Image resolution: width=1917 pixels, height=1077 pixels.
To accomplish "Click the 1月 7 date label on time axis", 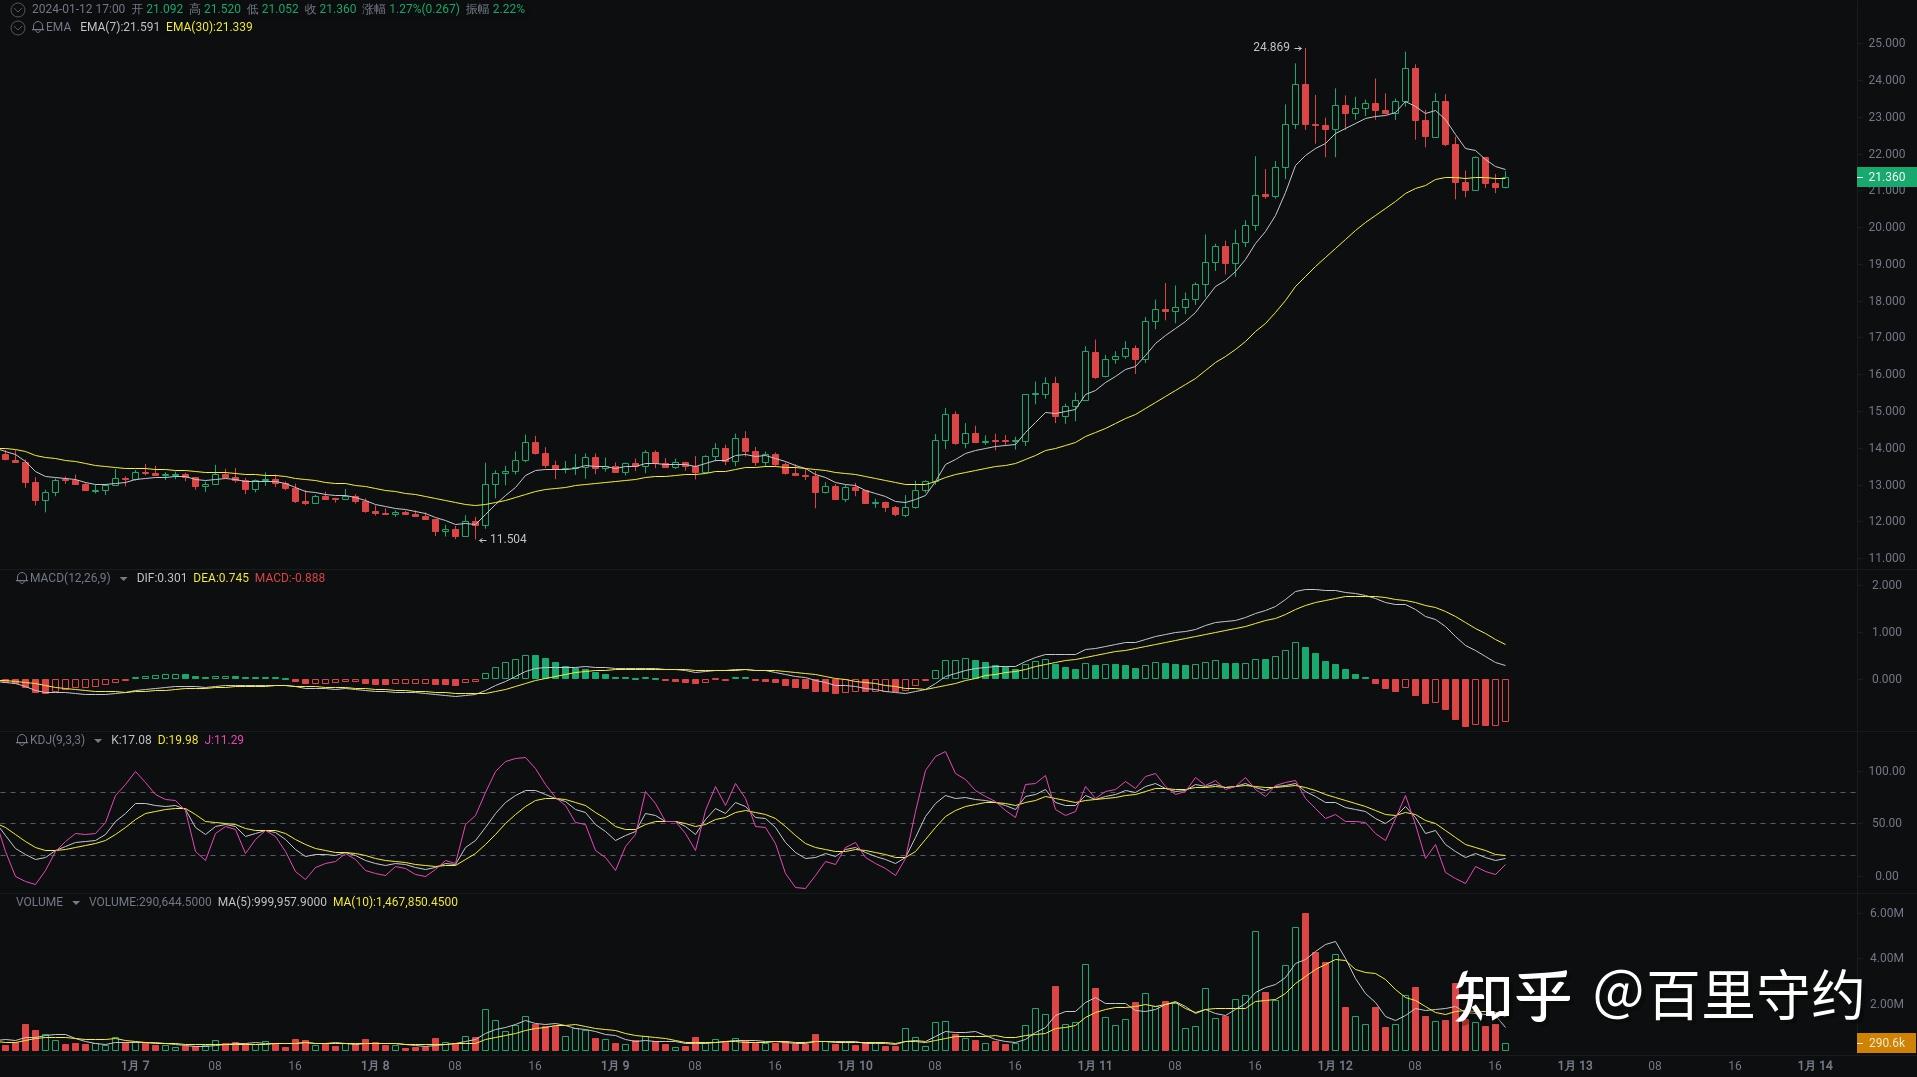I will [x=135, y=1066].
